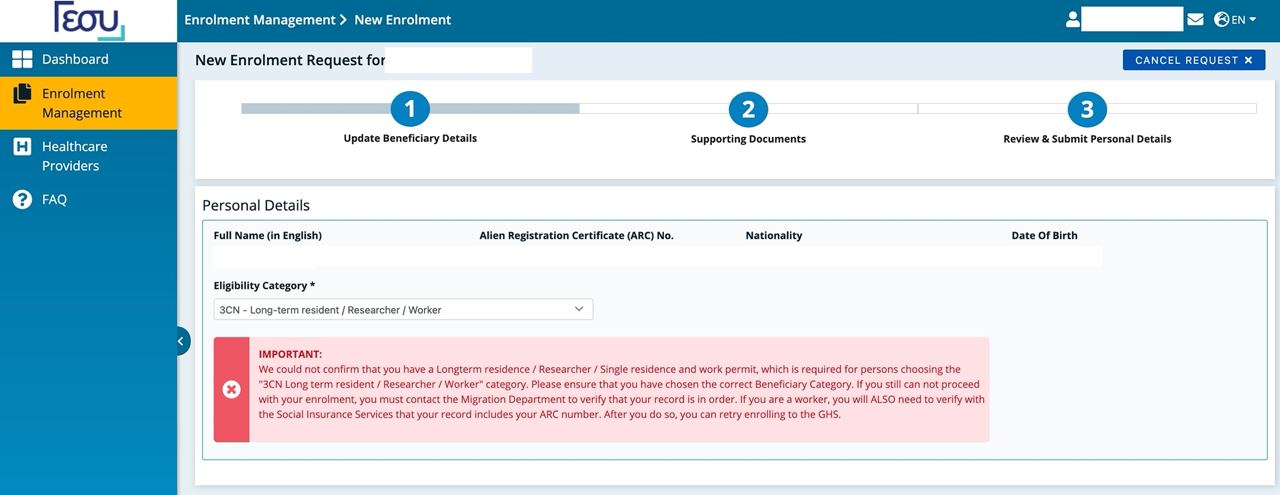Open Dashboard from sidebar menu
This screenshot has width=1280, height=495.
click(75, 60)
